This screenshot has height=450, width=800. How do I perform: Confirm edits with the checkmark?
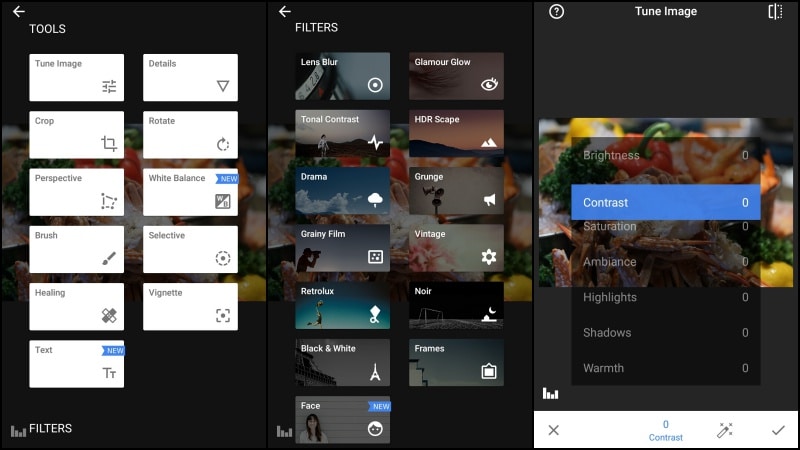(778, 430)
